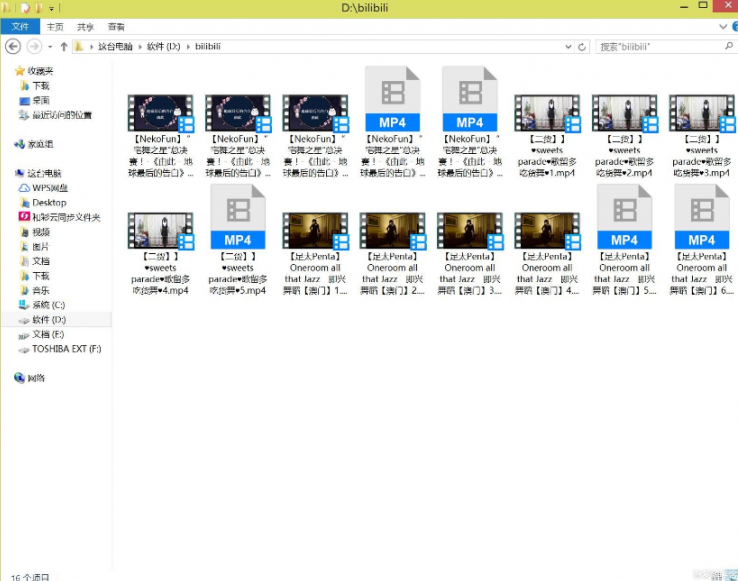Select the fourth NekoFun MP4 file icon

[393, 99]
